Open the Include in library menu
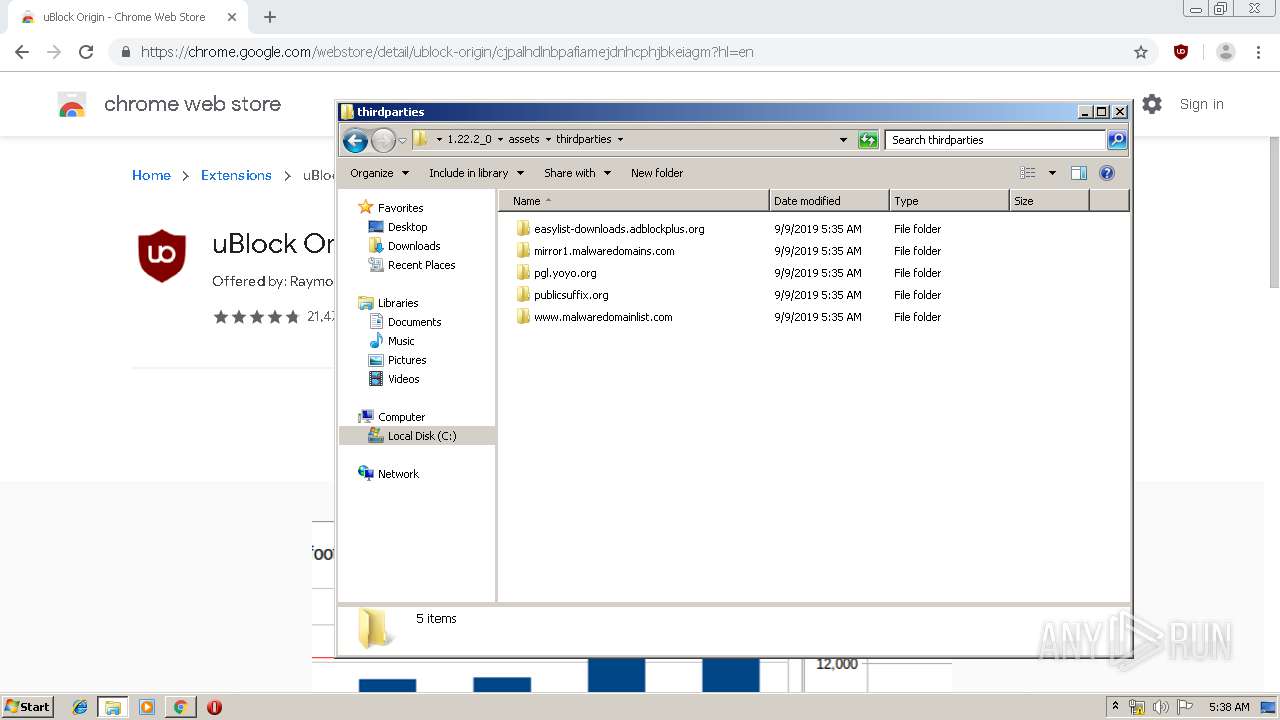Viewport: 1280px width, 720px height. [x=476, y=173]
